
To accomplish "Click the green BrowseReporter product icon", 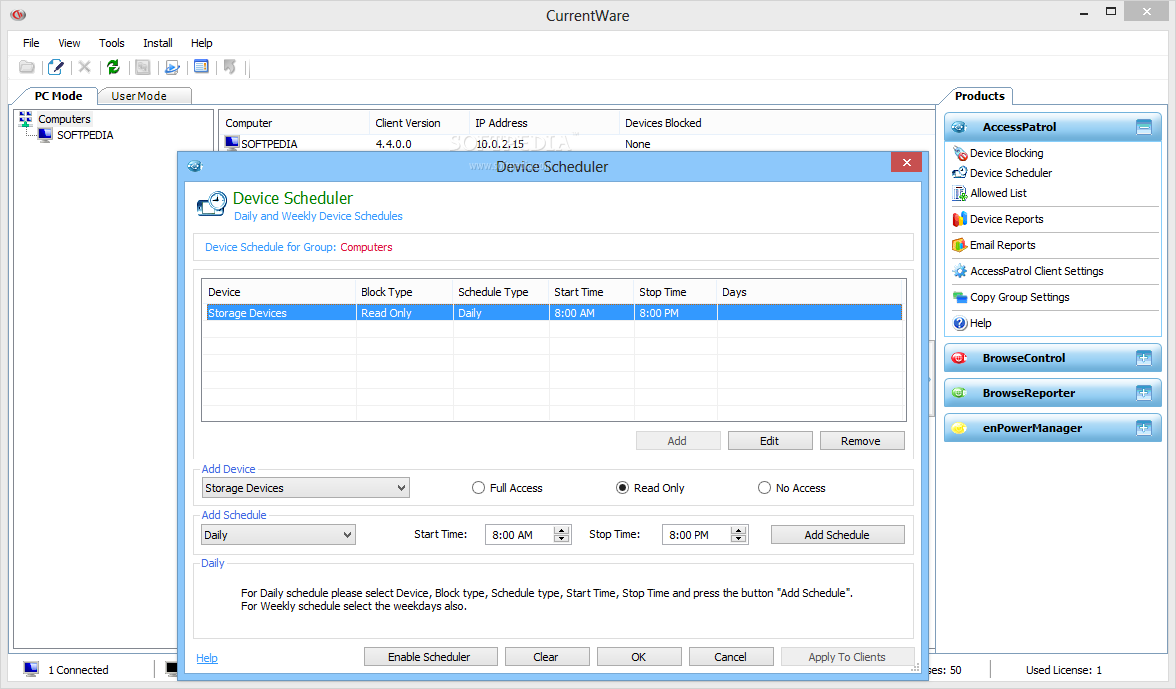I will tap(959, 393).
